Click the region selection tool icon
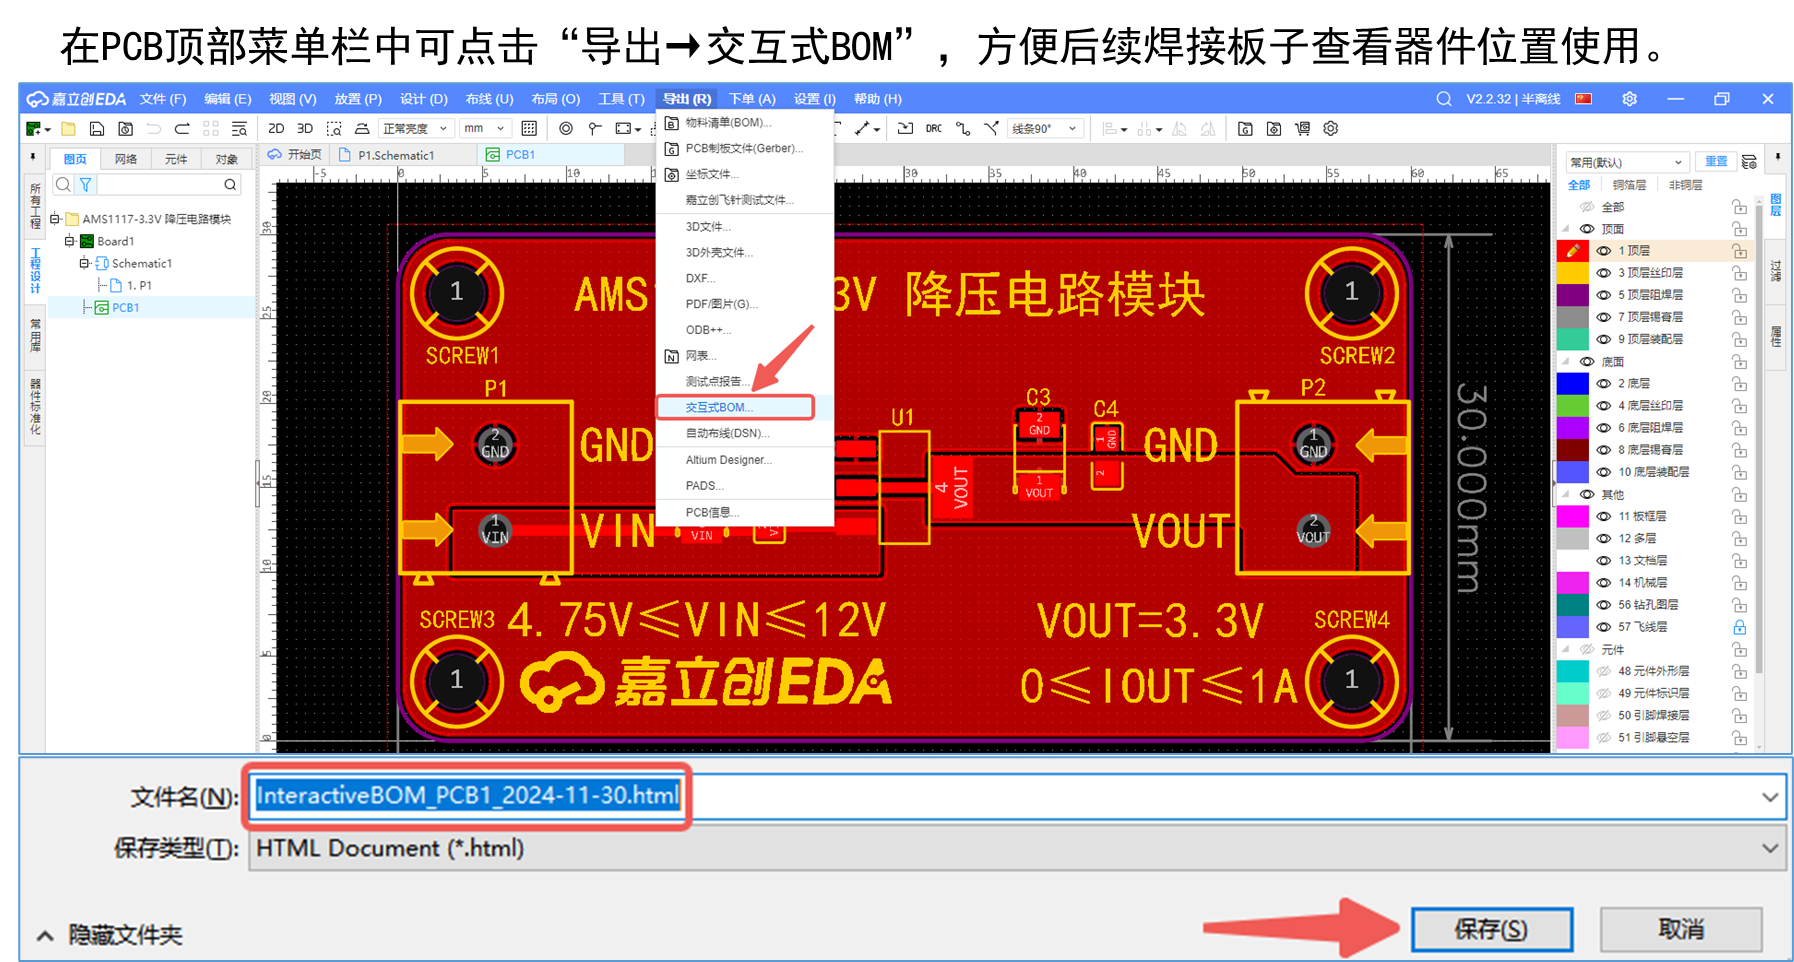 point(334,129)
